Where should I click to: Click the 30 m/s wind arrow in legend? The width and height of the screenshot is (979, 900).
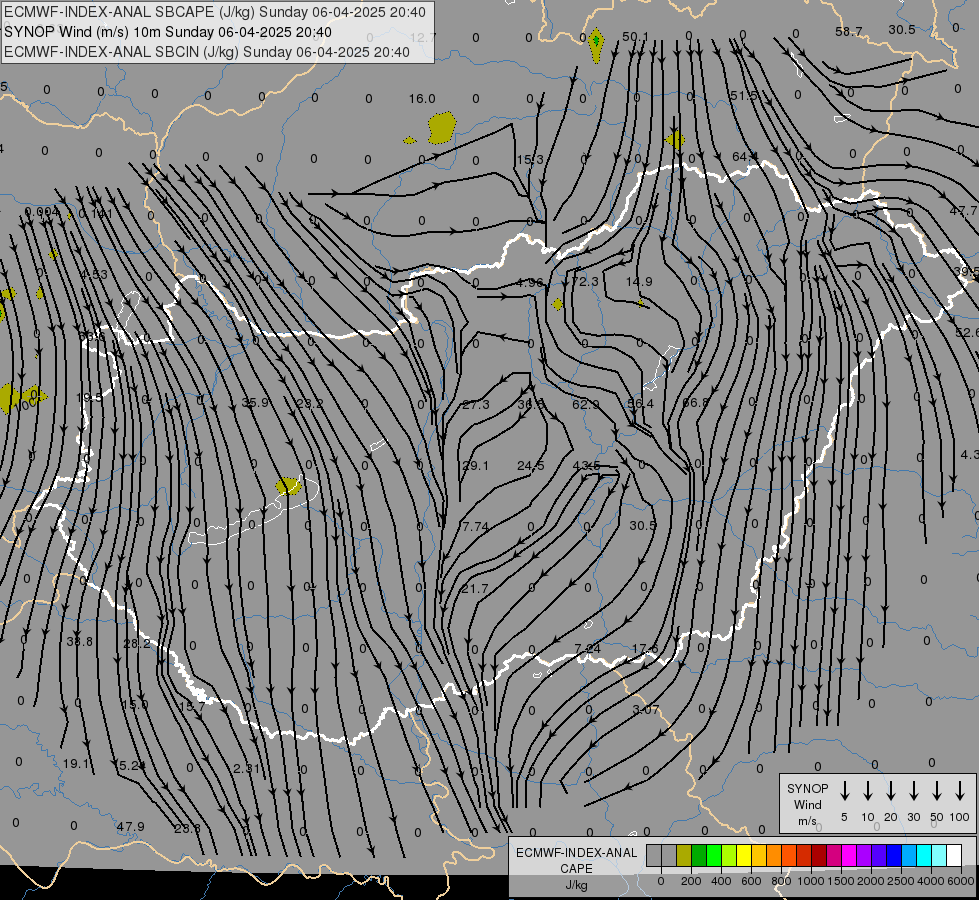(x=913, y=791)
